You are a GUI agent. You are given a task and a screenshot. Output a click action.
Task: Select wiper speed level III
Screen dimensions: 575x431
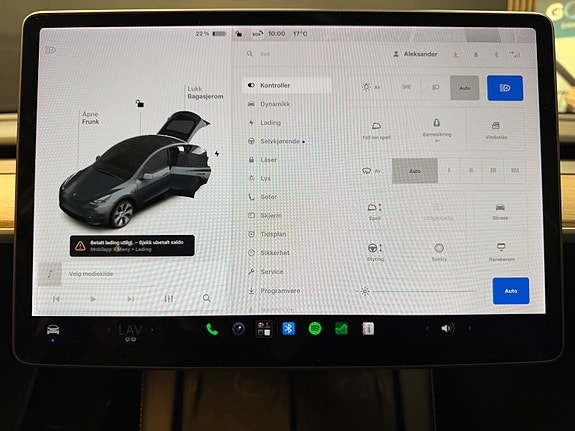493,171
